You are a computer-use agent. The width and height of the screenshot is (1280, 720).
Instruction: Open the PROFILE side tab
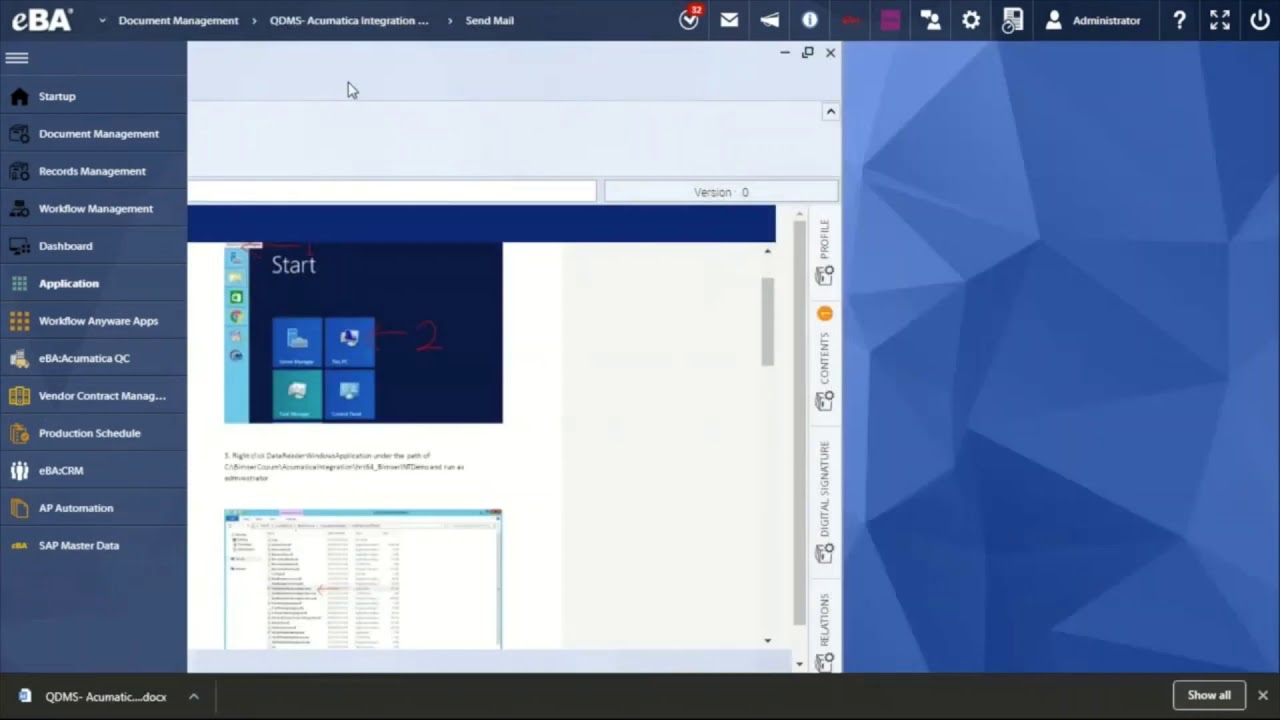tap(825, 250)
